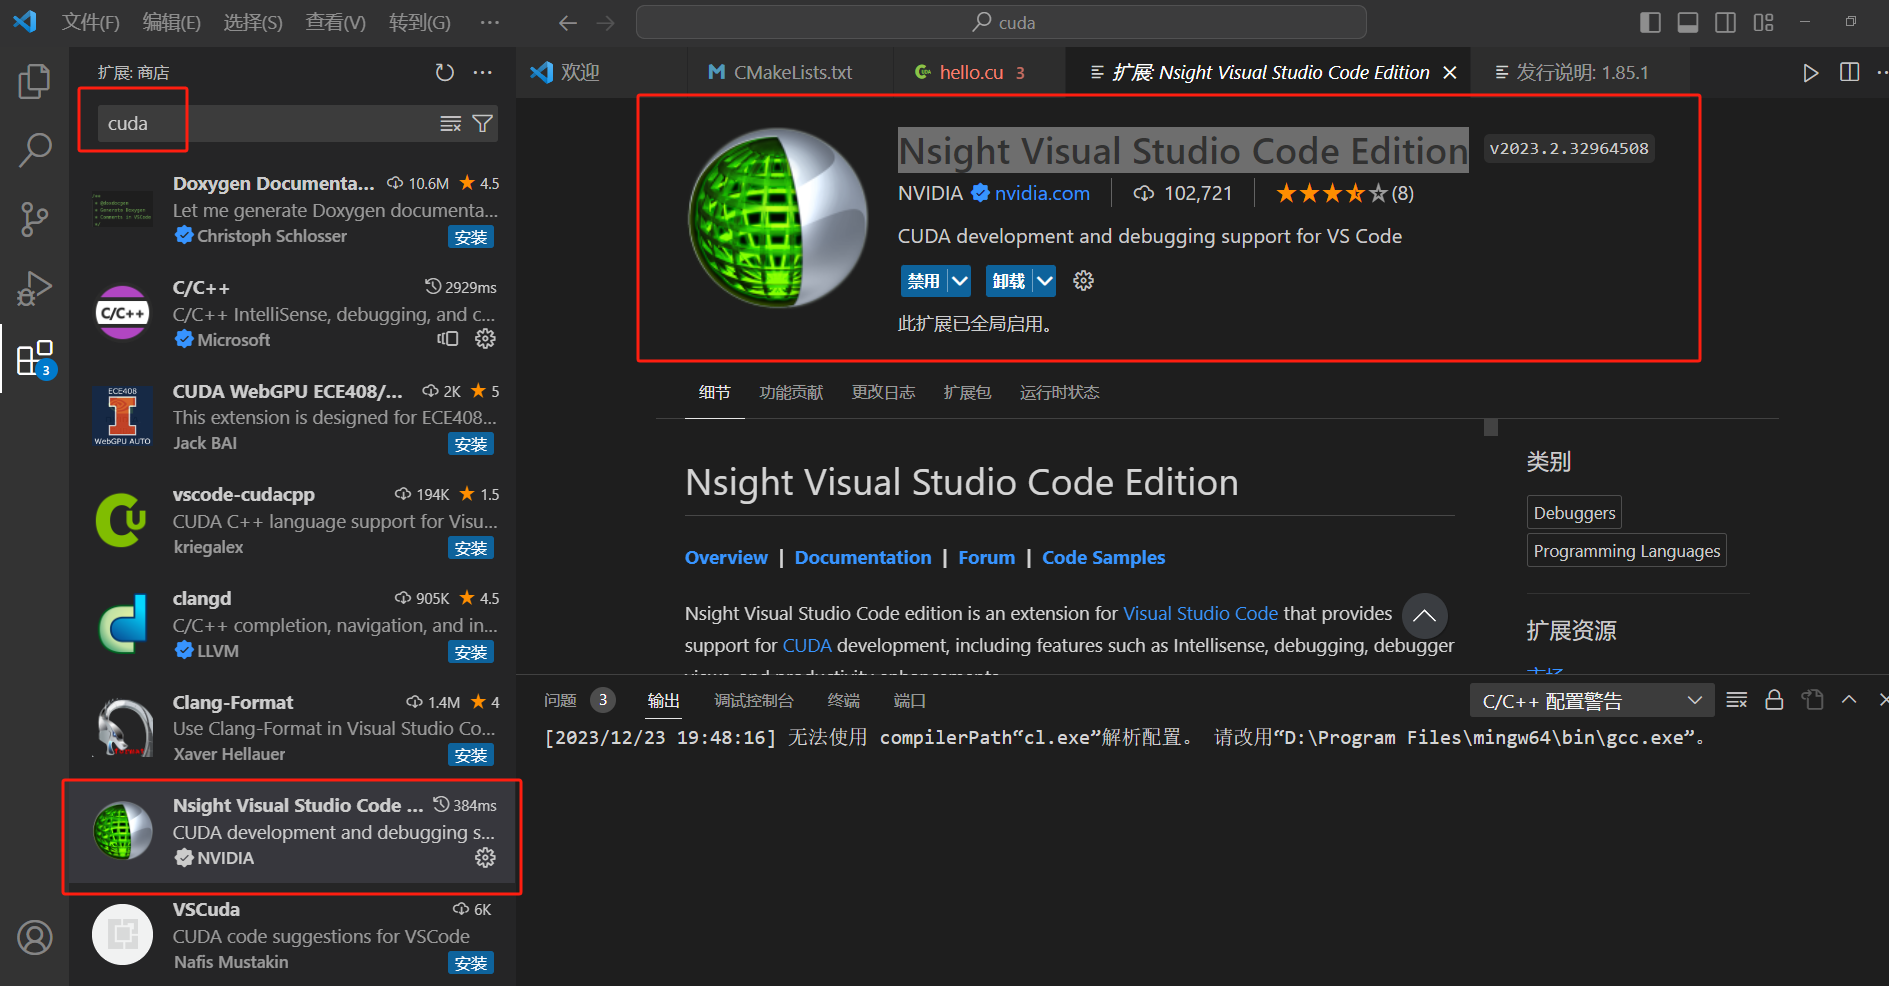Expand the uninstall button dropdown arrow
Screen dimensions: 1889x986
coord(1044,281)
